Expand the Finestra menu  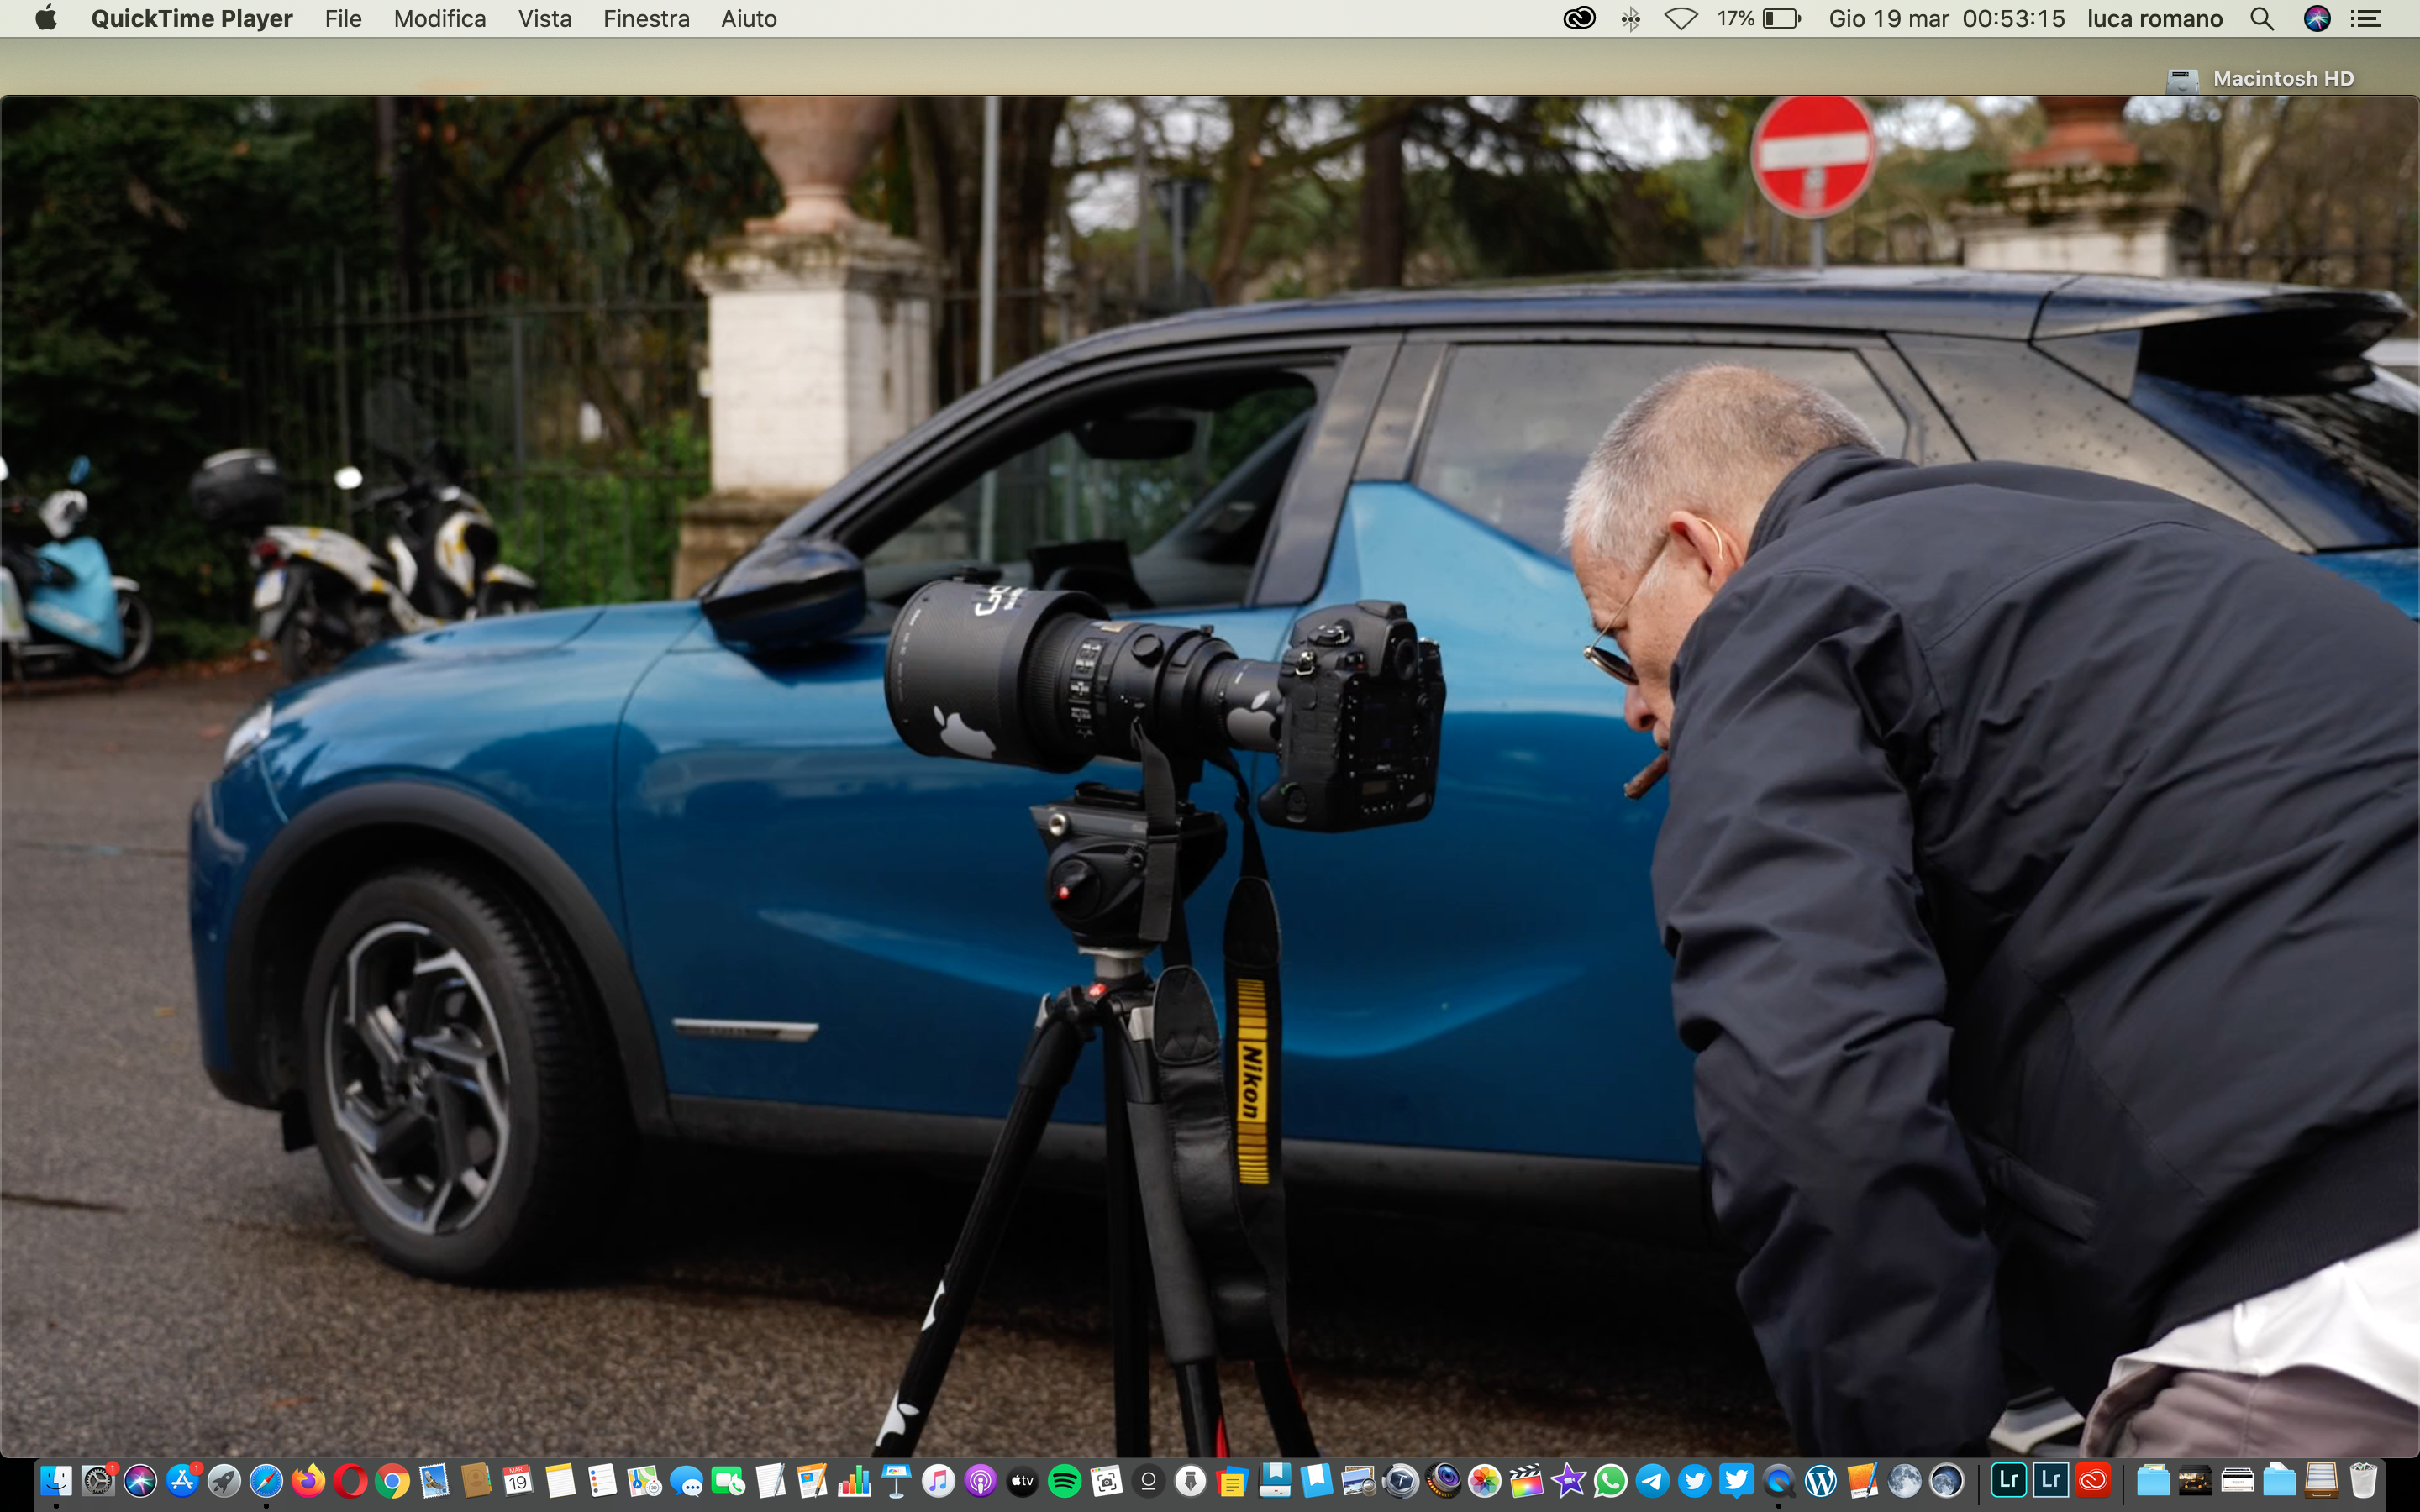coord(646,19)
